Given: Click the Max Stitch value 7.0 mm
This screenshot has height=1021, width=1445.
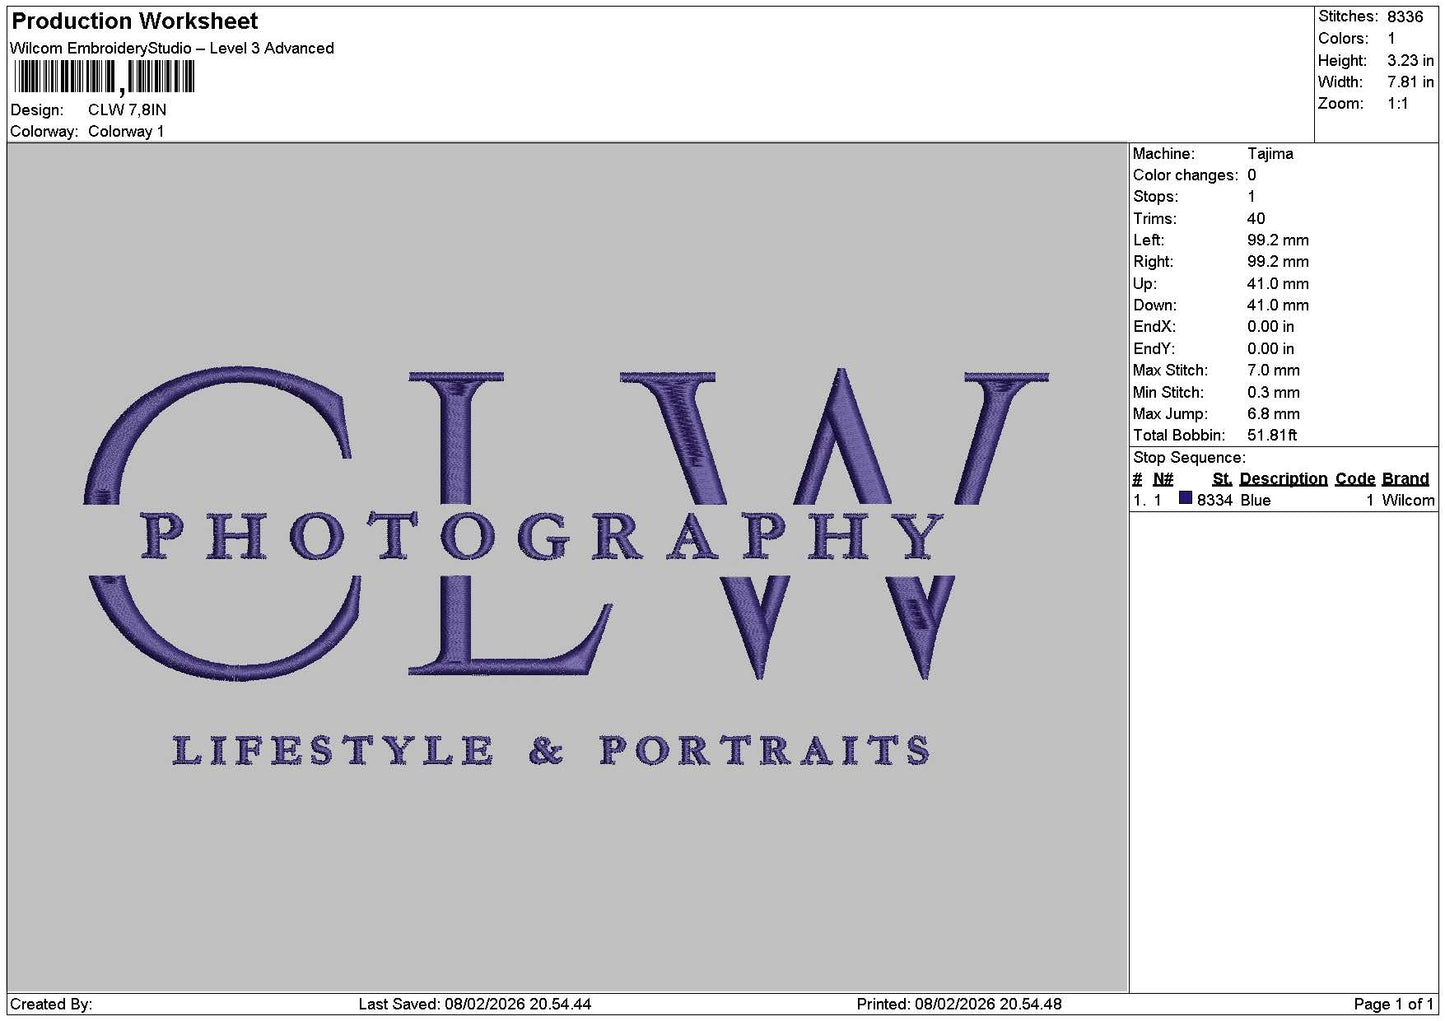Looking at the screenshot, I should pyautogui.click(x=1273, y=370).
